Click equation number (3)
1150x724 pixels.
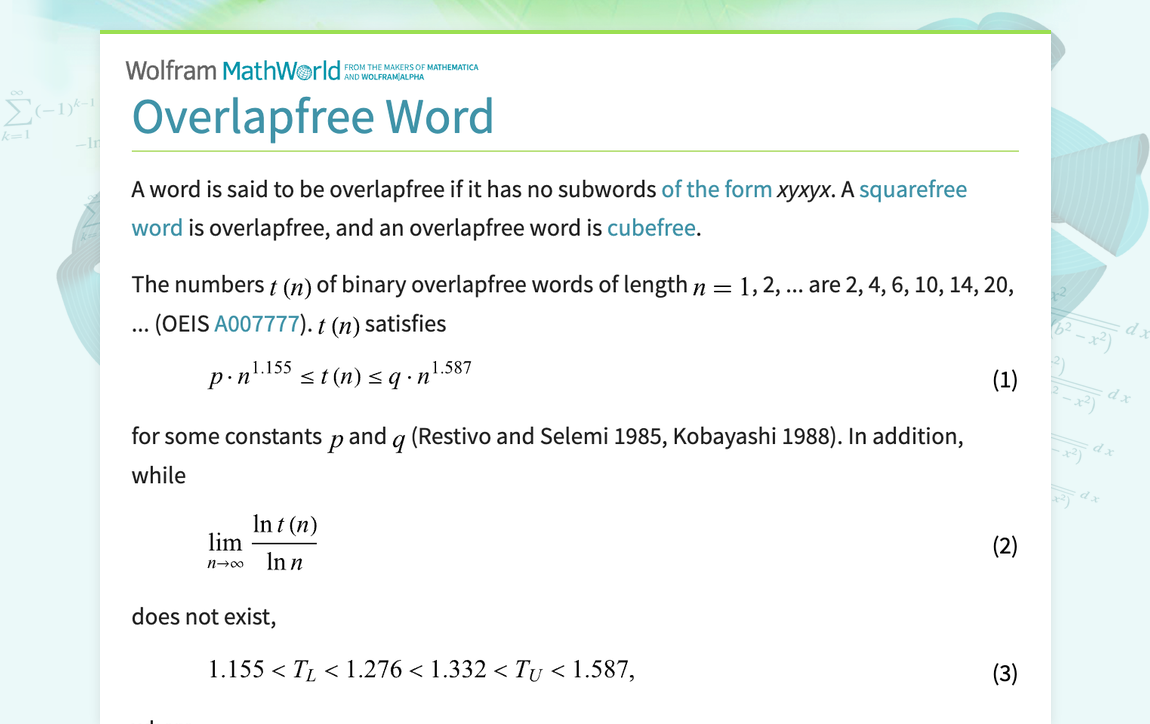click(1004, 673)
